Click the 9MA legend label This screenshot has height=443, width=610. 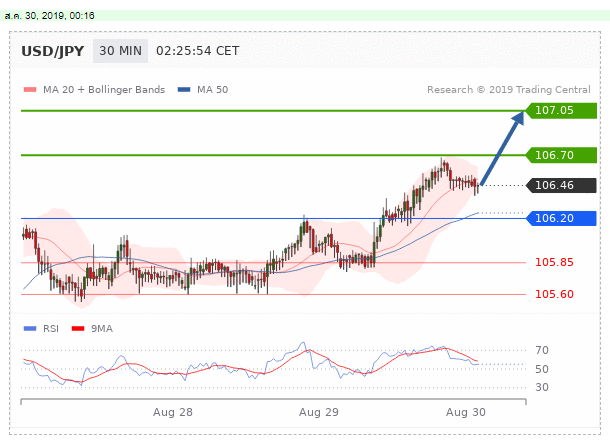tap(102, 329)
